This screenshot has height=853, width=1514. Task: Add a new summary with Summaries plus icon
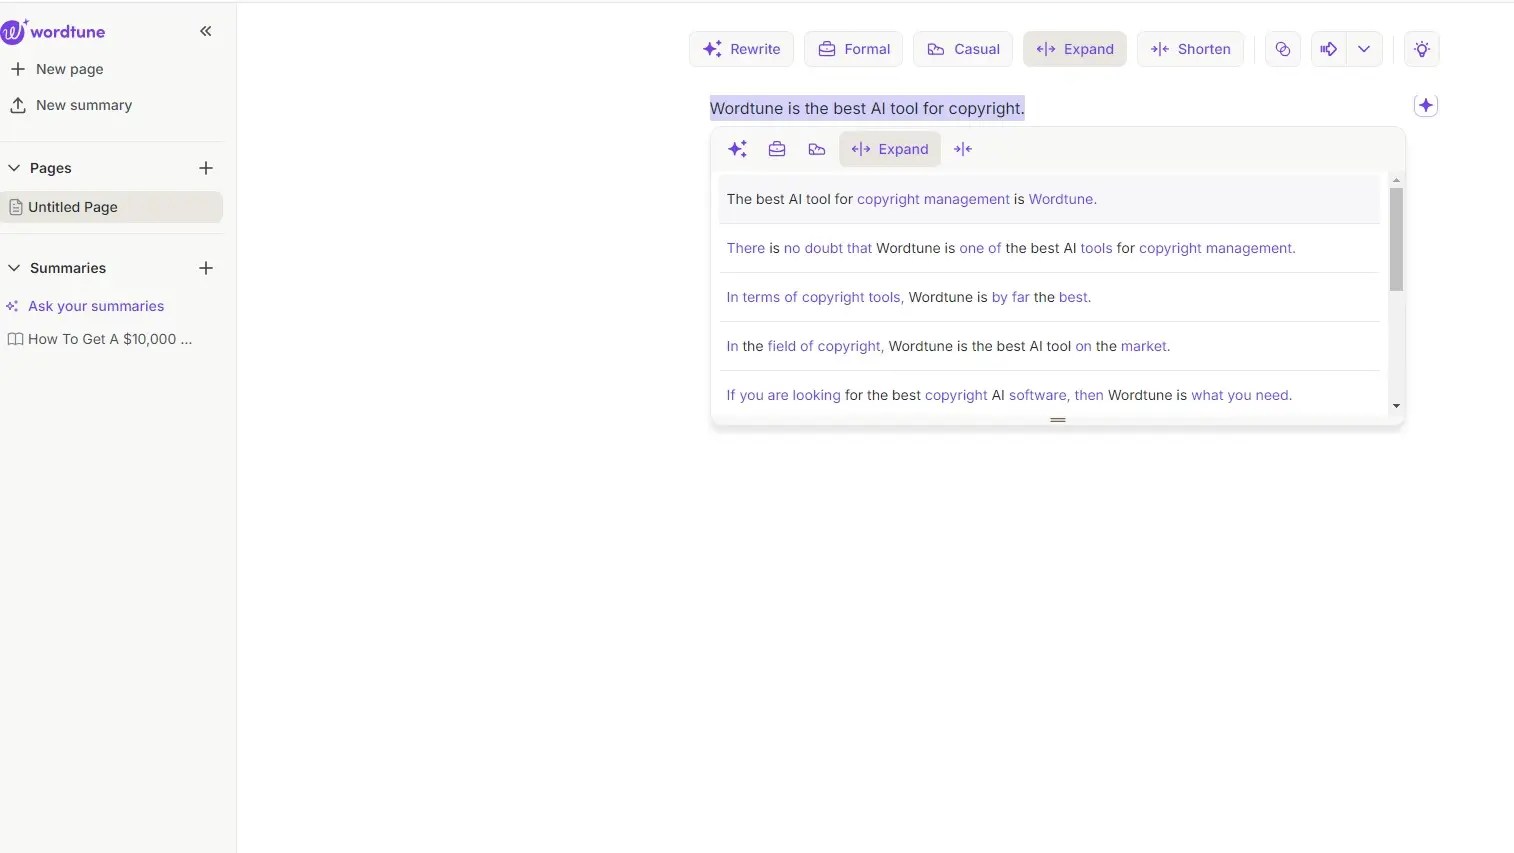[x=206, y=268]
